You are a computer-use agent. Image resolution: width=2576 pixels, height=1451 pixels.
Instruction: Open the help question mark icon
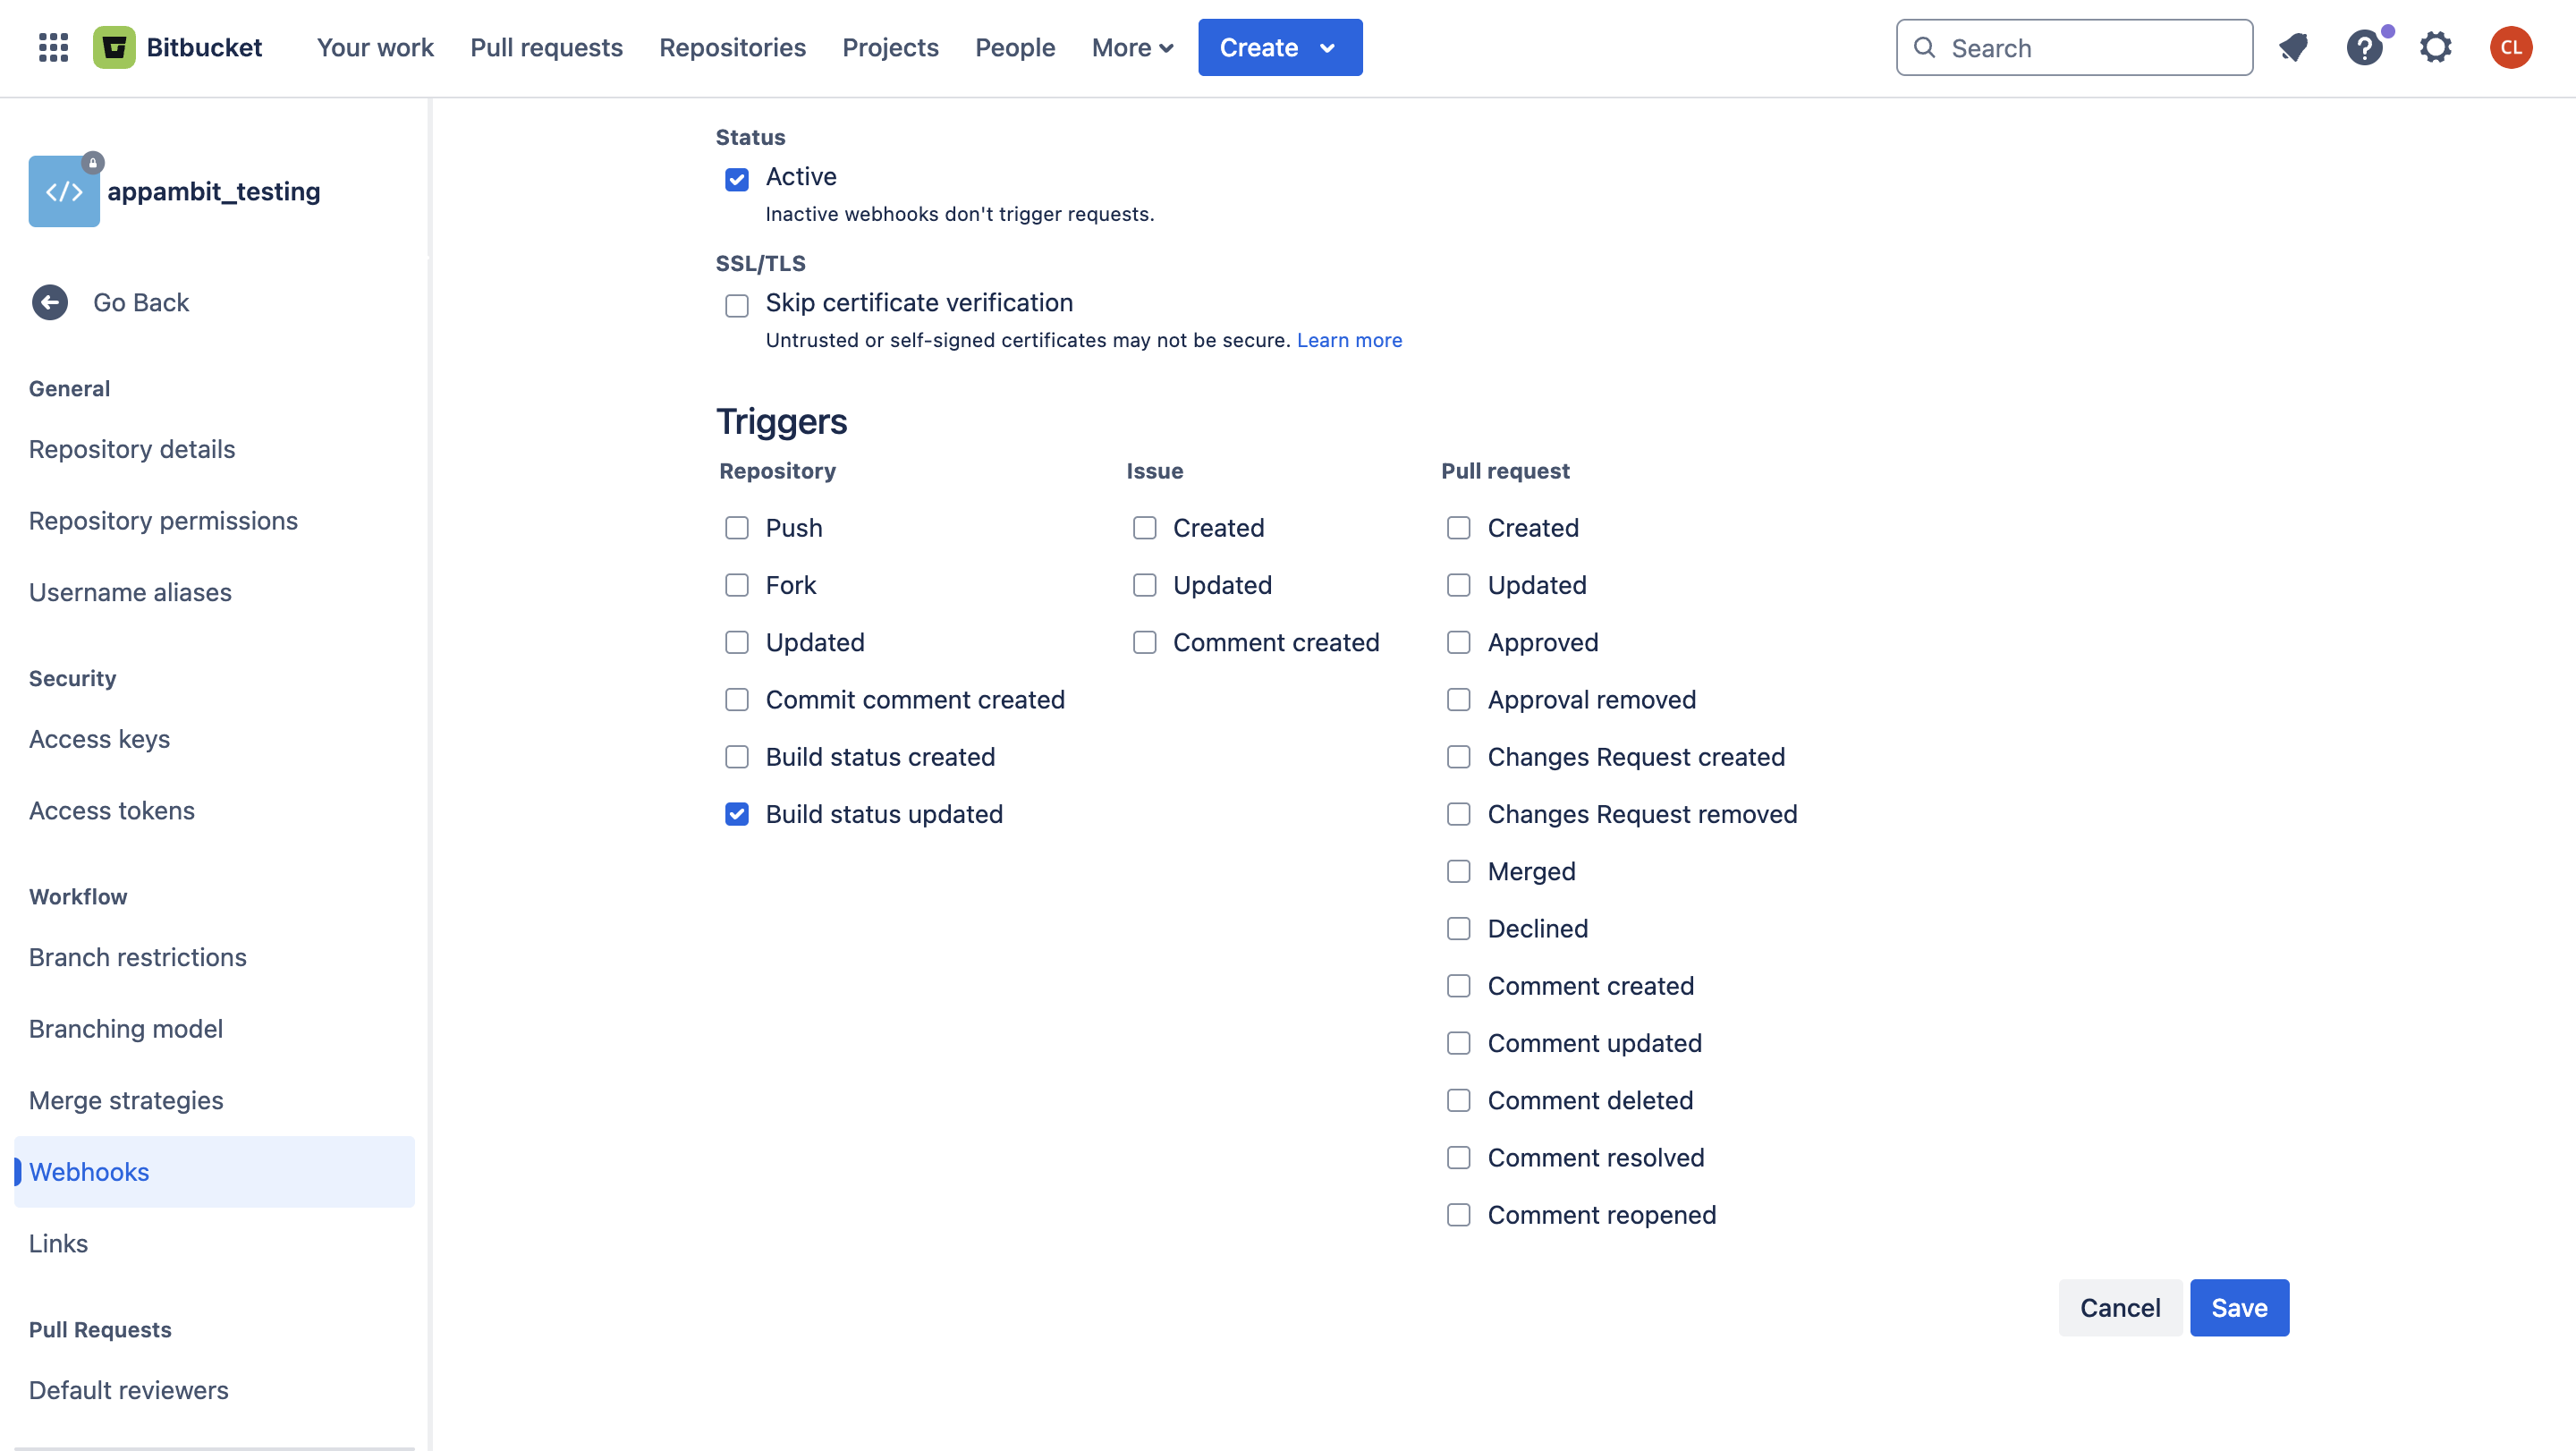coord(2364,47)
